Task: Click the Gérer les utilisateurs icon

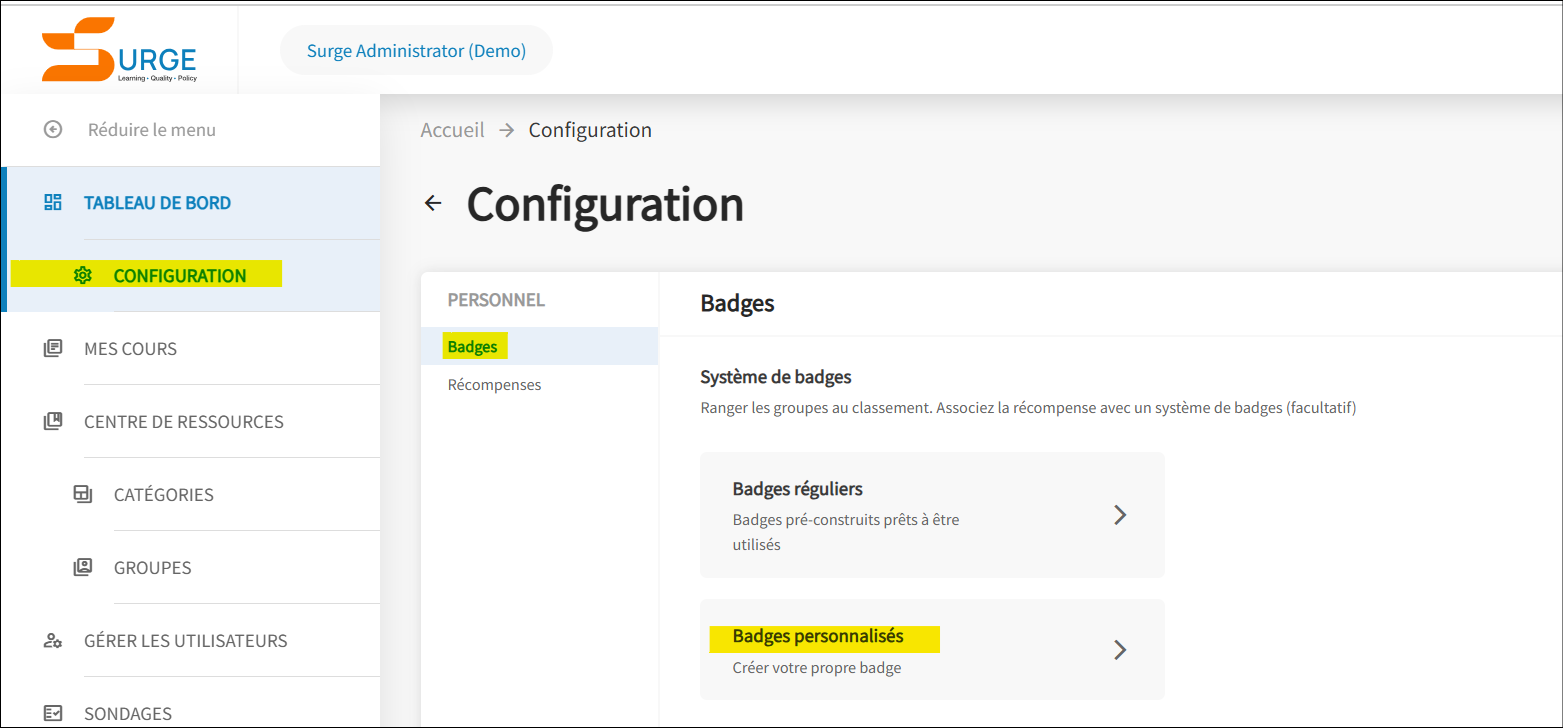Action: (x=52, y=640)
